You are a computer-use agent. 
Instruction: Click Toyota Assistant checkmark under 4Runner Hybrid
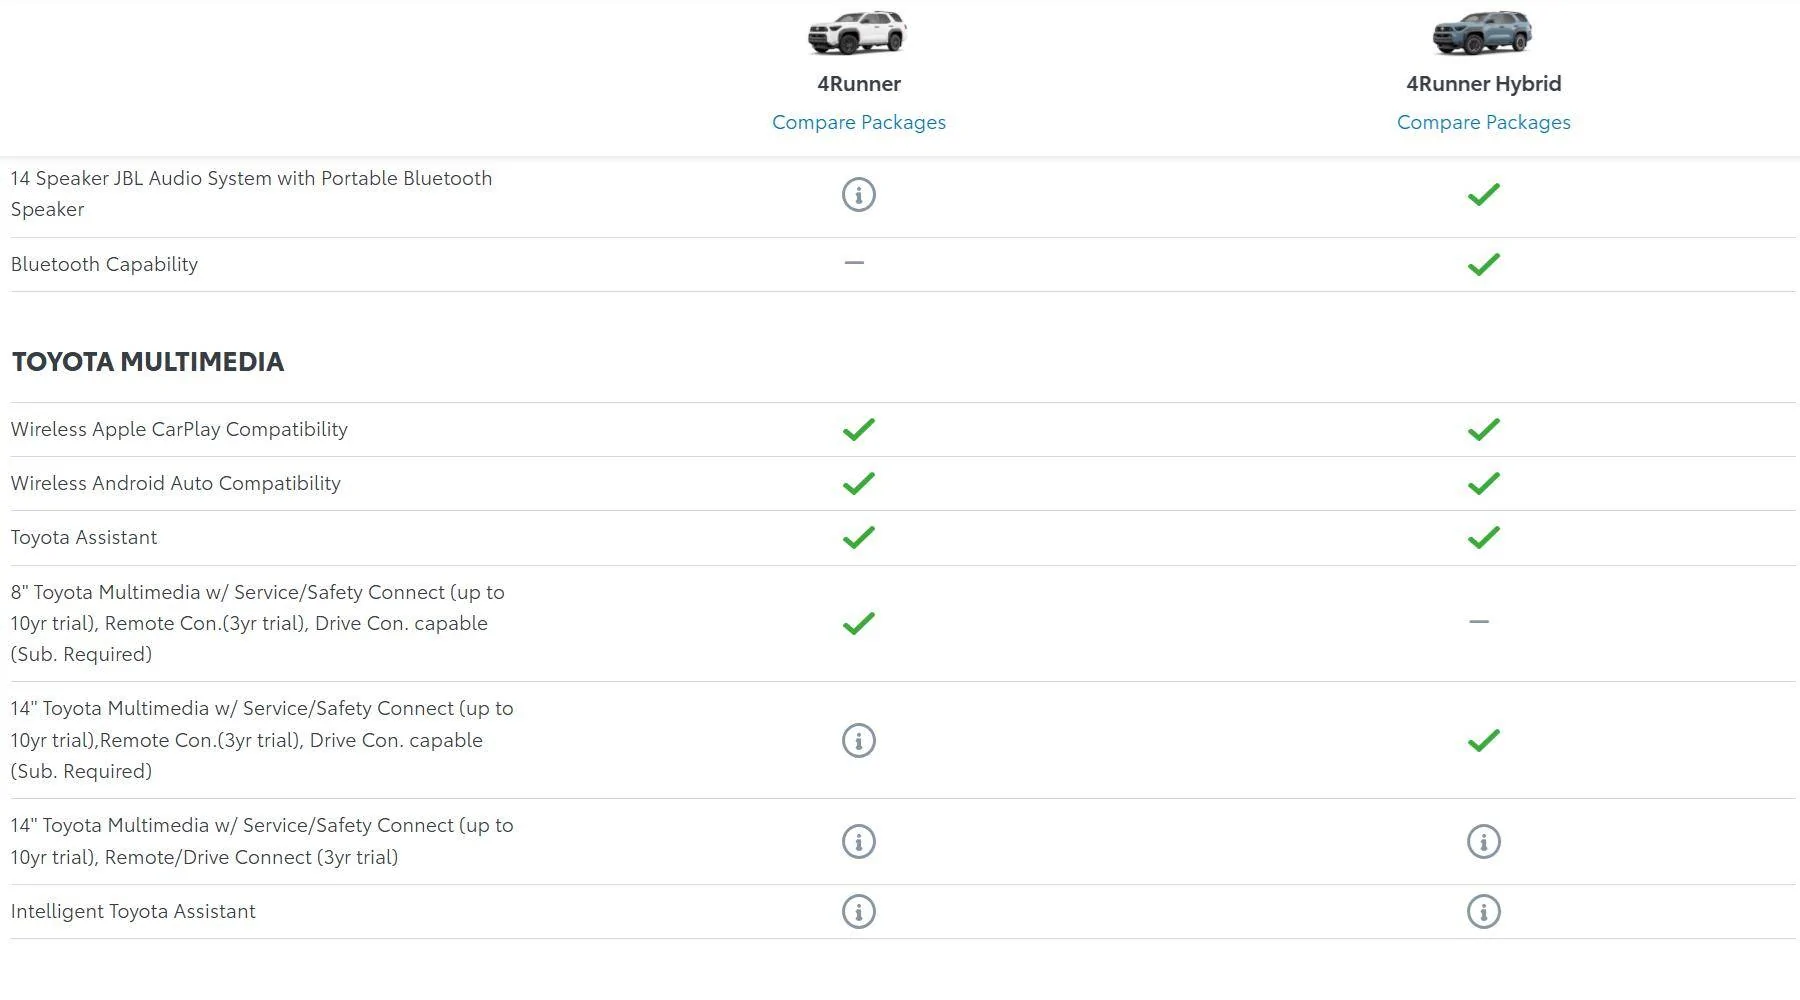1483,538
